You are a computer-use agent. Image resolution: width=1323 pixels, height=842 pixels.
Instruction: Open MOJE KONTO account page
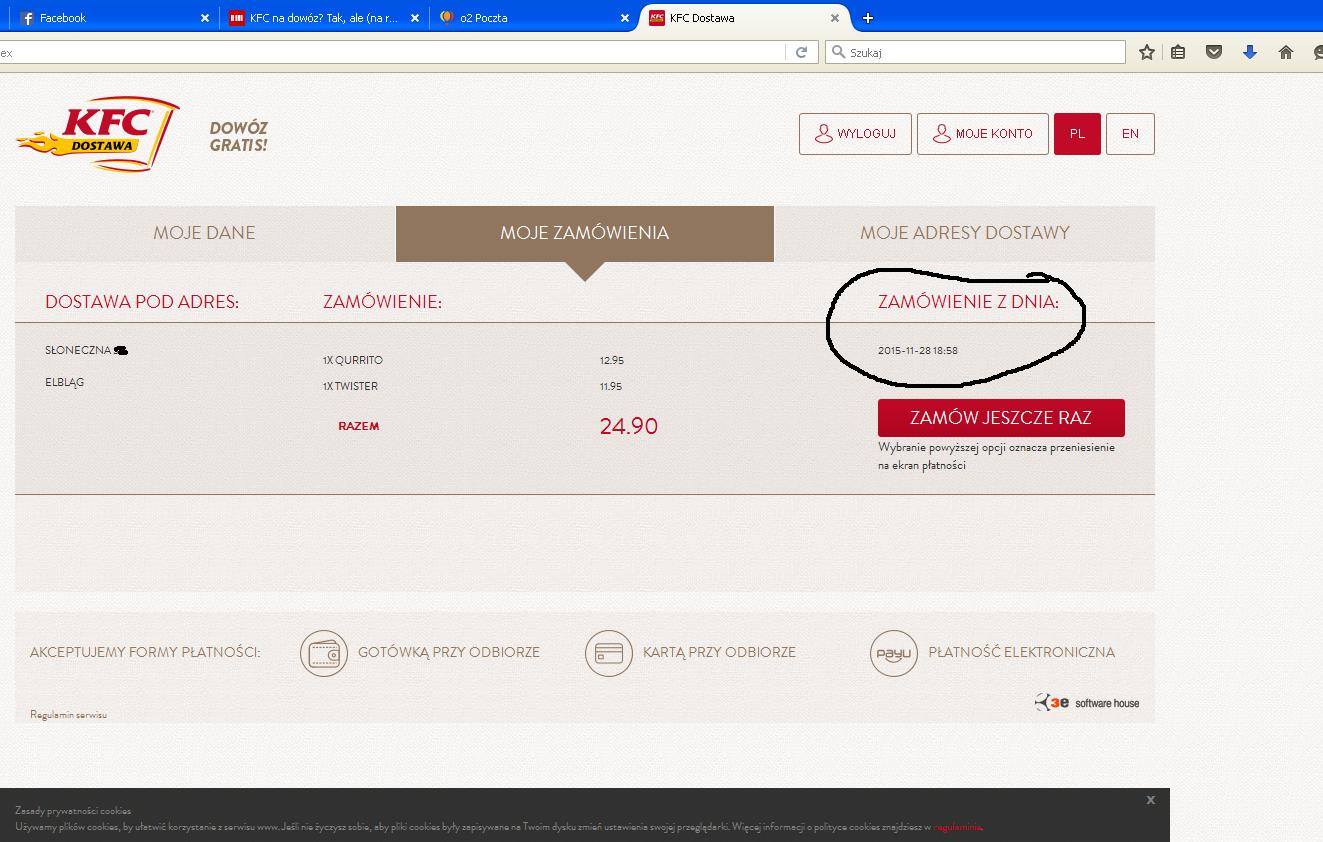tap(982, 134)
